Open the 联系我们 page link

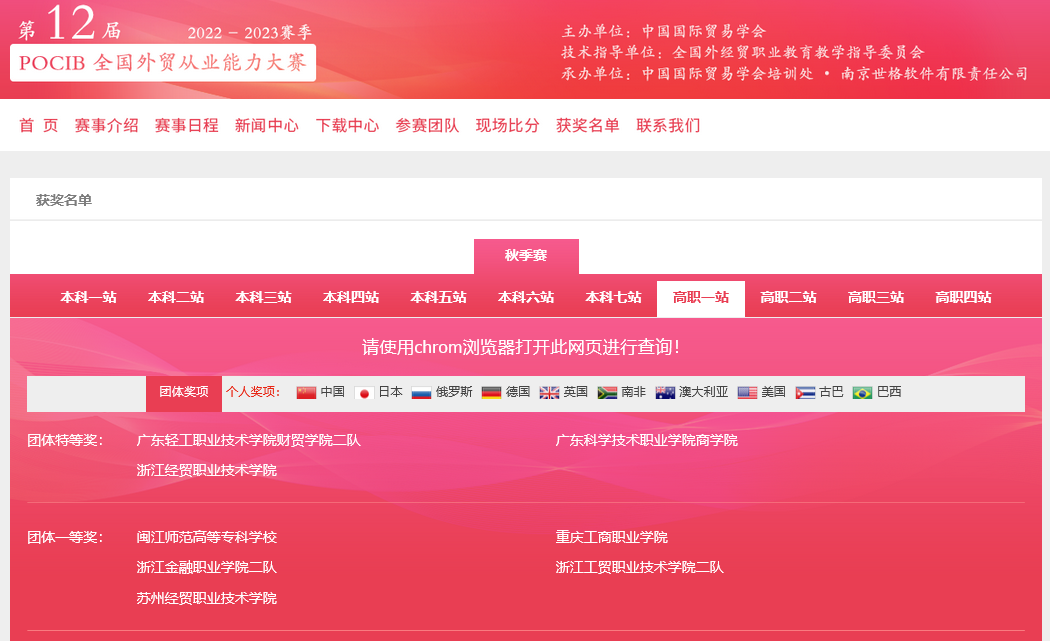pos(668,126)
